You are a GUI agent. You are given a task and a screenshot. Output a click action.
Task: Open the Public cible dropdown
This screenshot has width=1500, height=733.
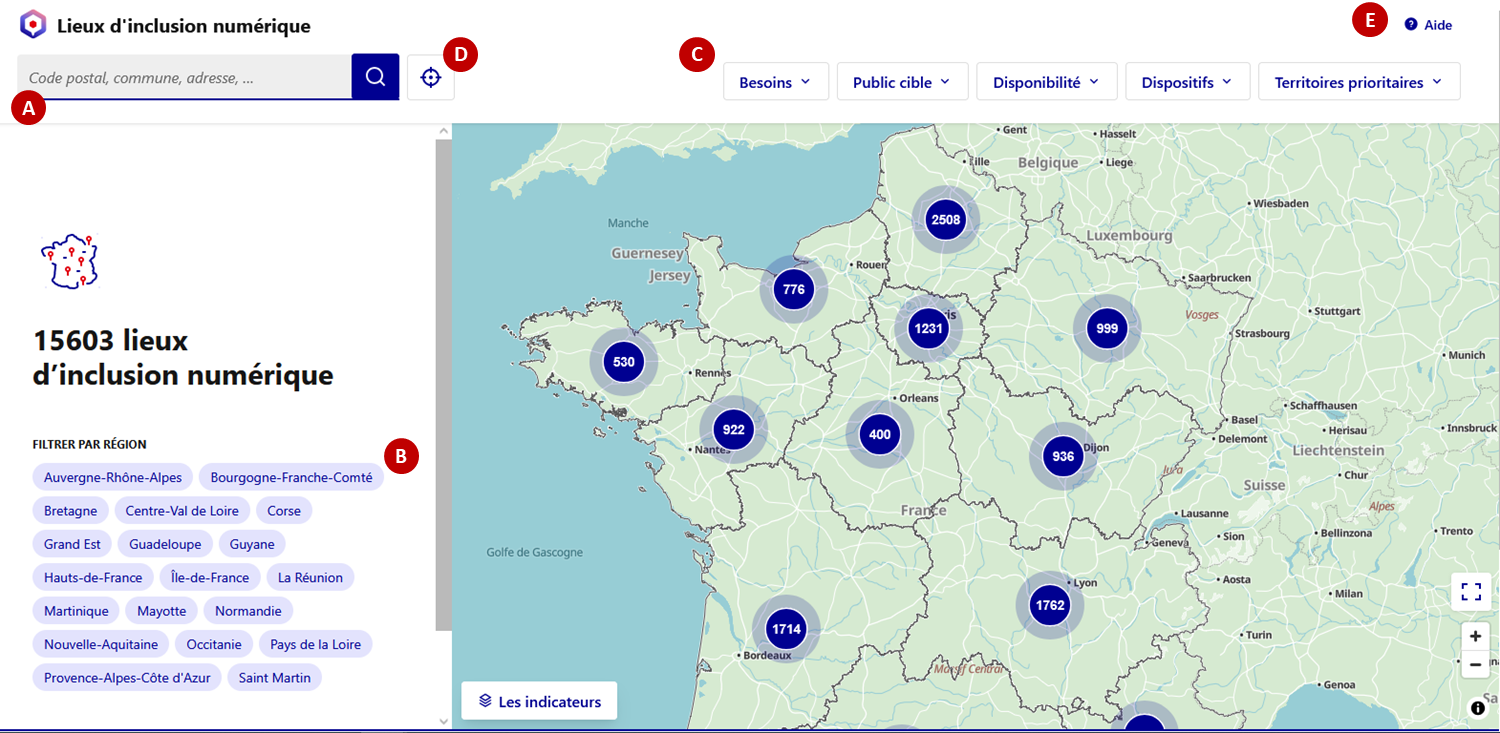(x=902, y=82)
